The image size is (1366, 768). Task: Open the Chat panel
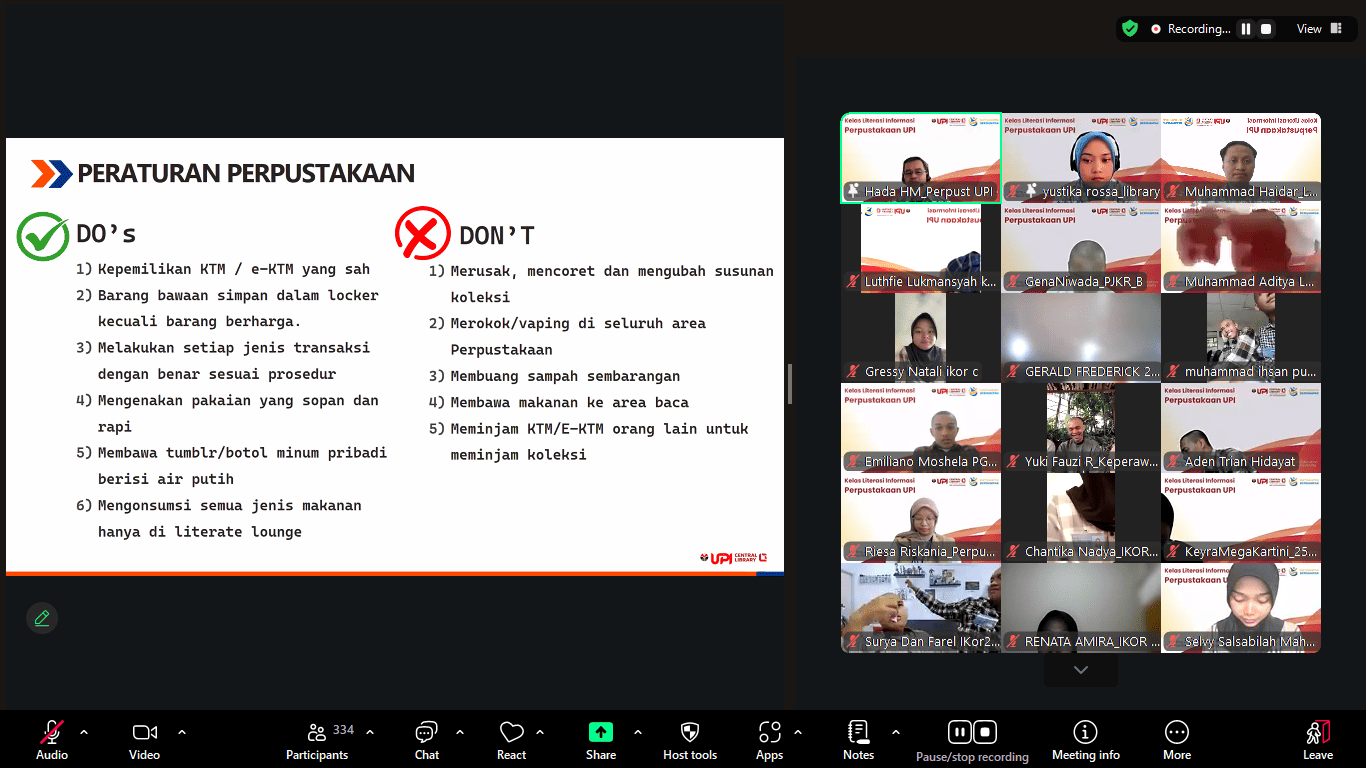pos(427,740)
